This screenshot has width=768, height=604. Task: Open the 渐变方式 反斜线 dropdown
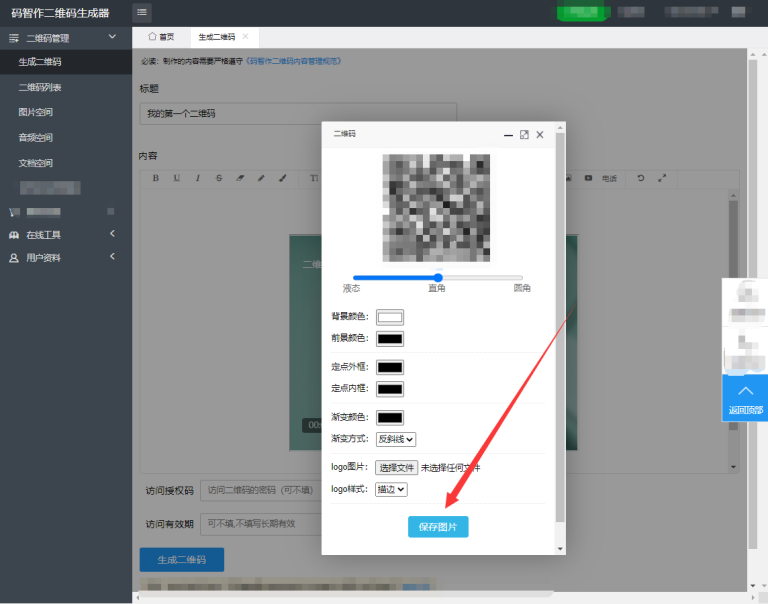pos(396,439)
